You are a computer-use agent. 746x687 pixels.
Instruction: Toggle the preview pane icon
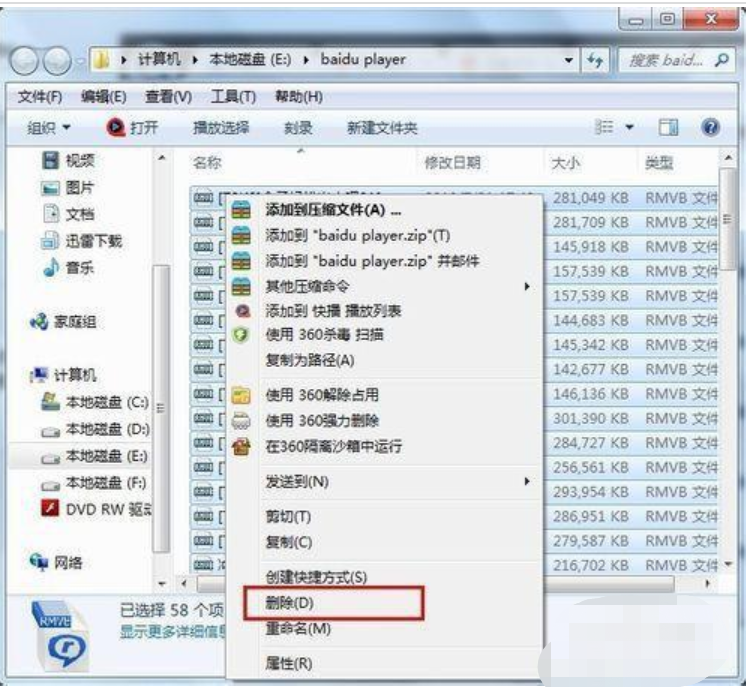point(668,128)
